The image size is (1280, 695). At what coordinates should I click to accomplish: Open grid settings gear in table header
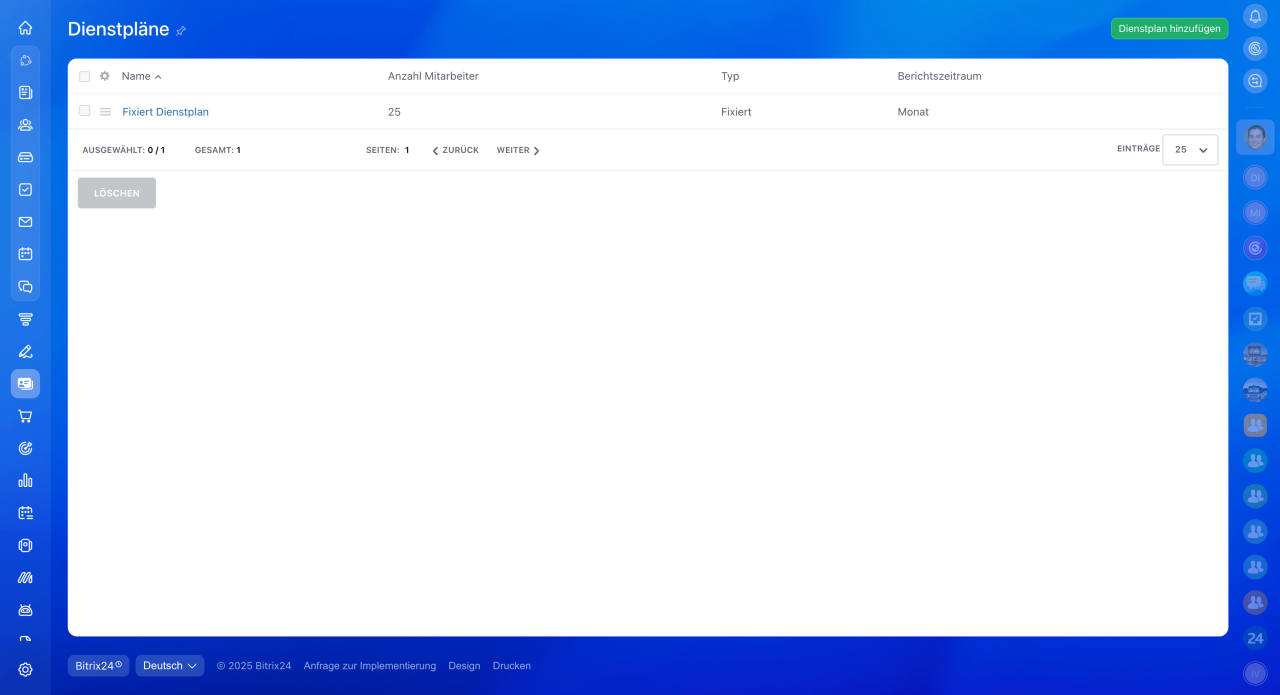pyautogui.click(x=105, y=76)
